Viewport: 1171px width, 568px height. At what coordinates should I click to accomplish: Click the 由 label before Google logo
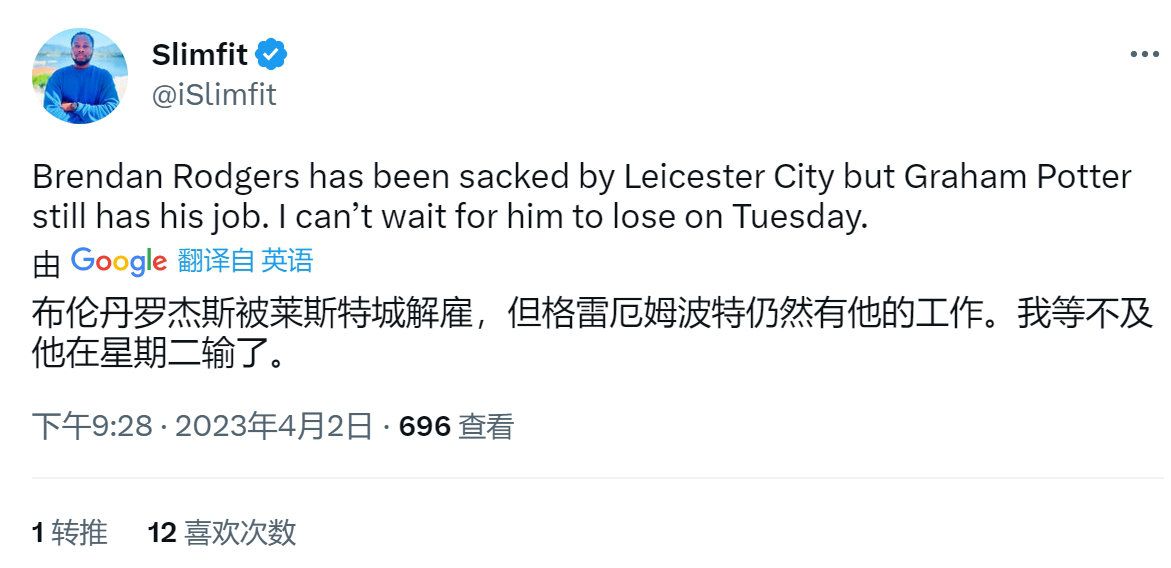coord(46,264)
